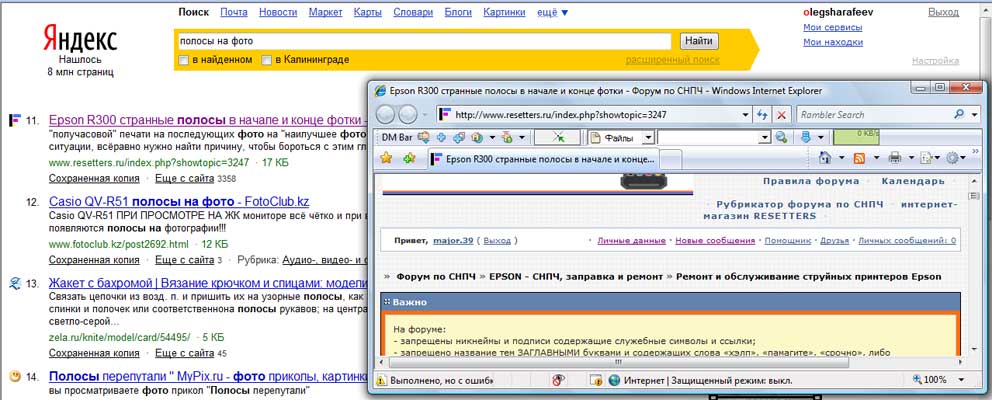Open a new blank IE tab
992x400 pixels.
[671, 159]
